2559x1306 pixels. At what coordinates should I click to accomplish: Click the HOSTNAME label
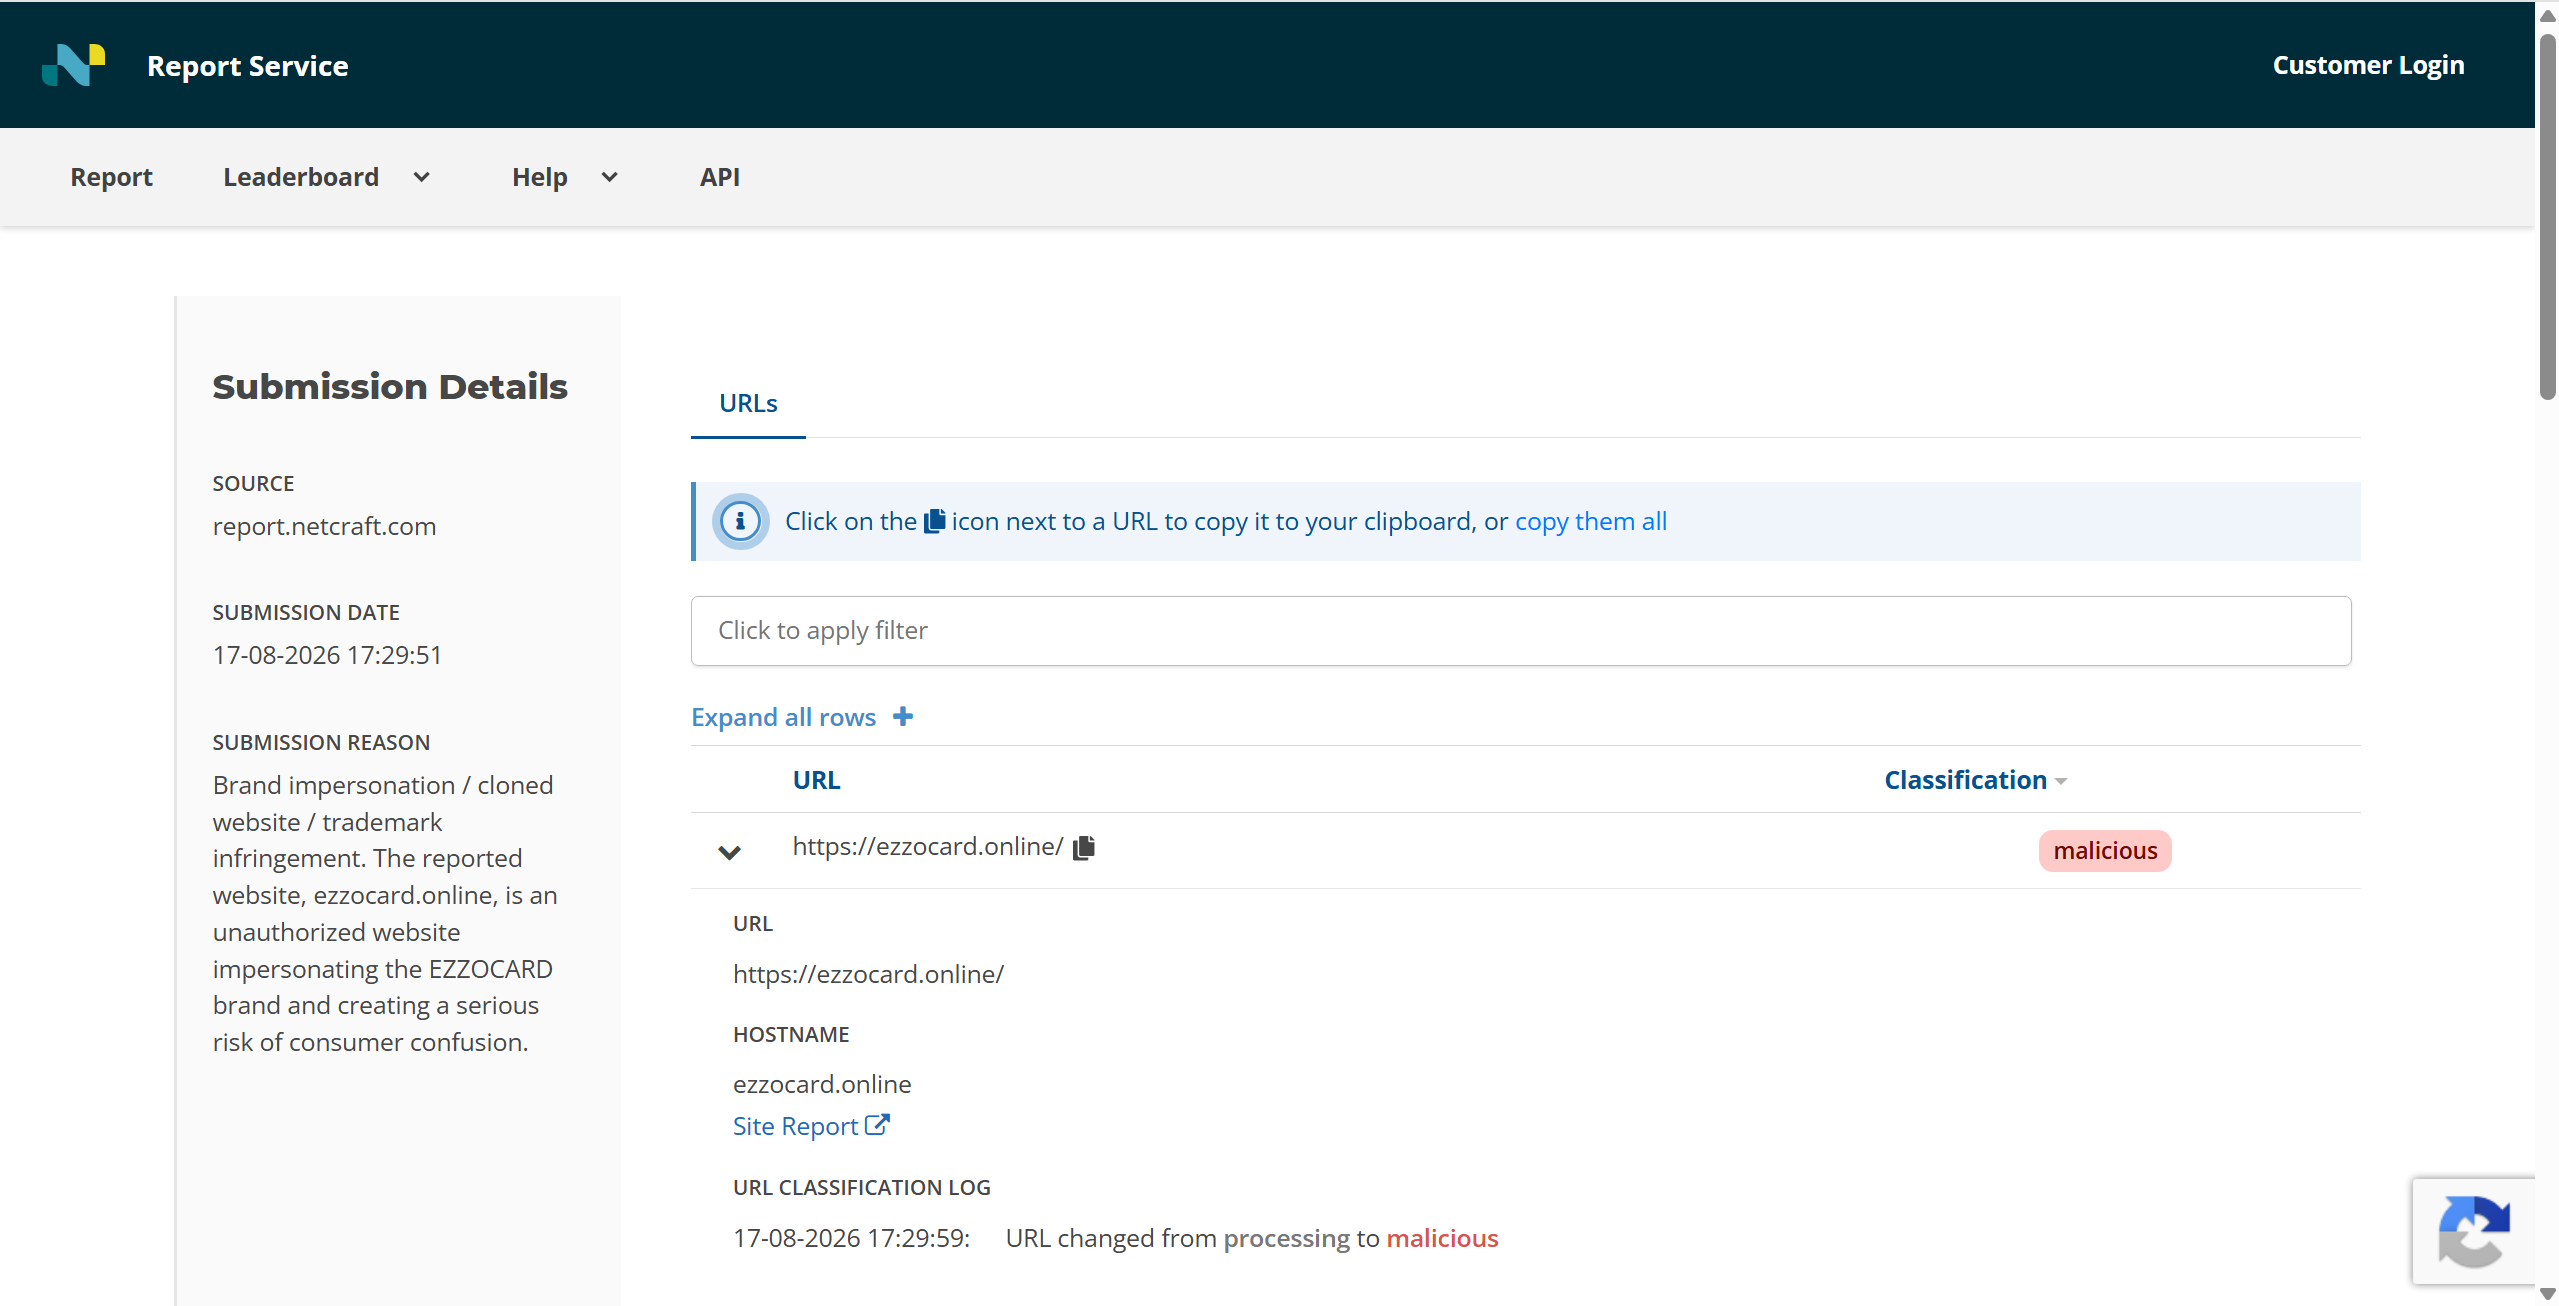click(791, 1034)
